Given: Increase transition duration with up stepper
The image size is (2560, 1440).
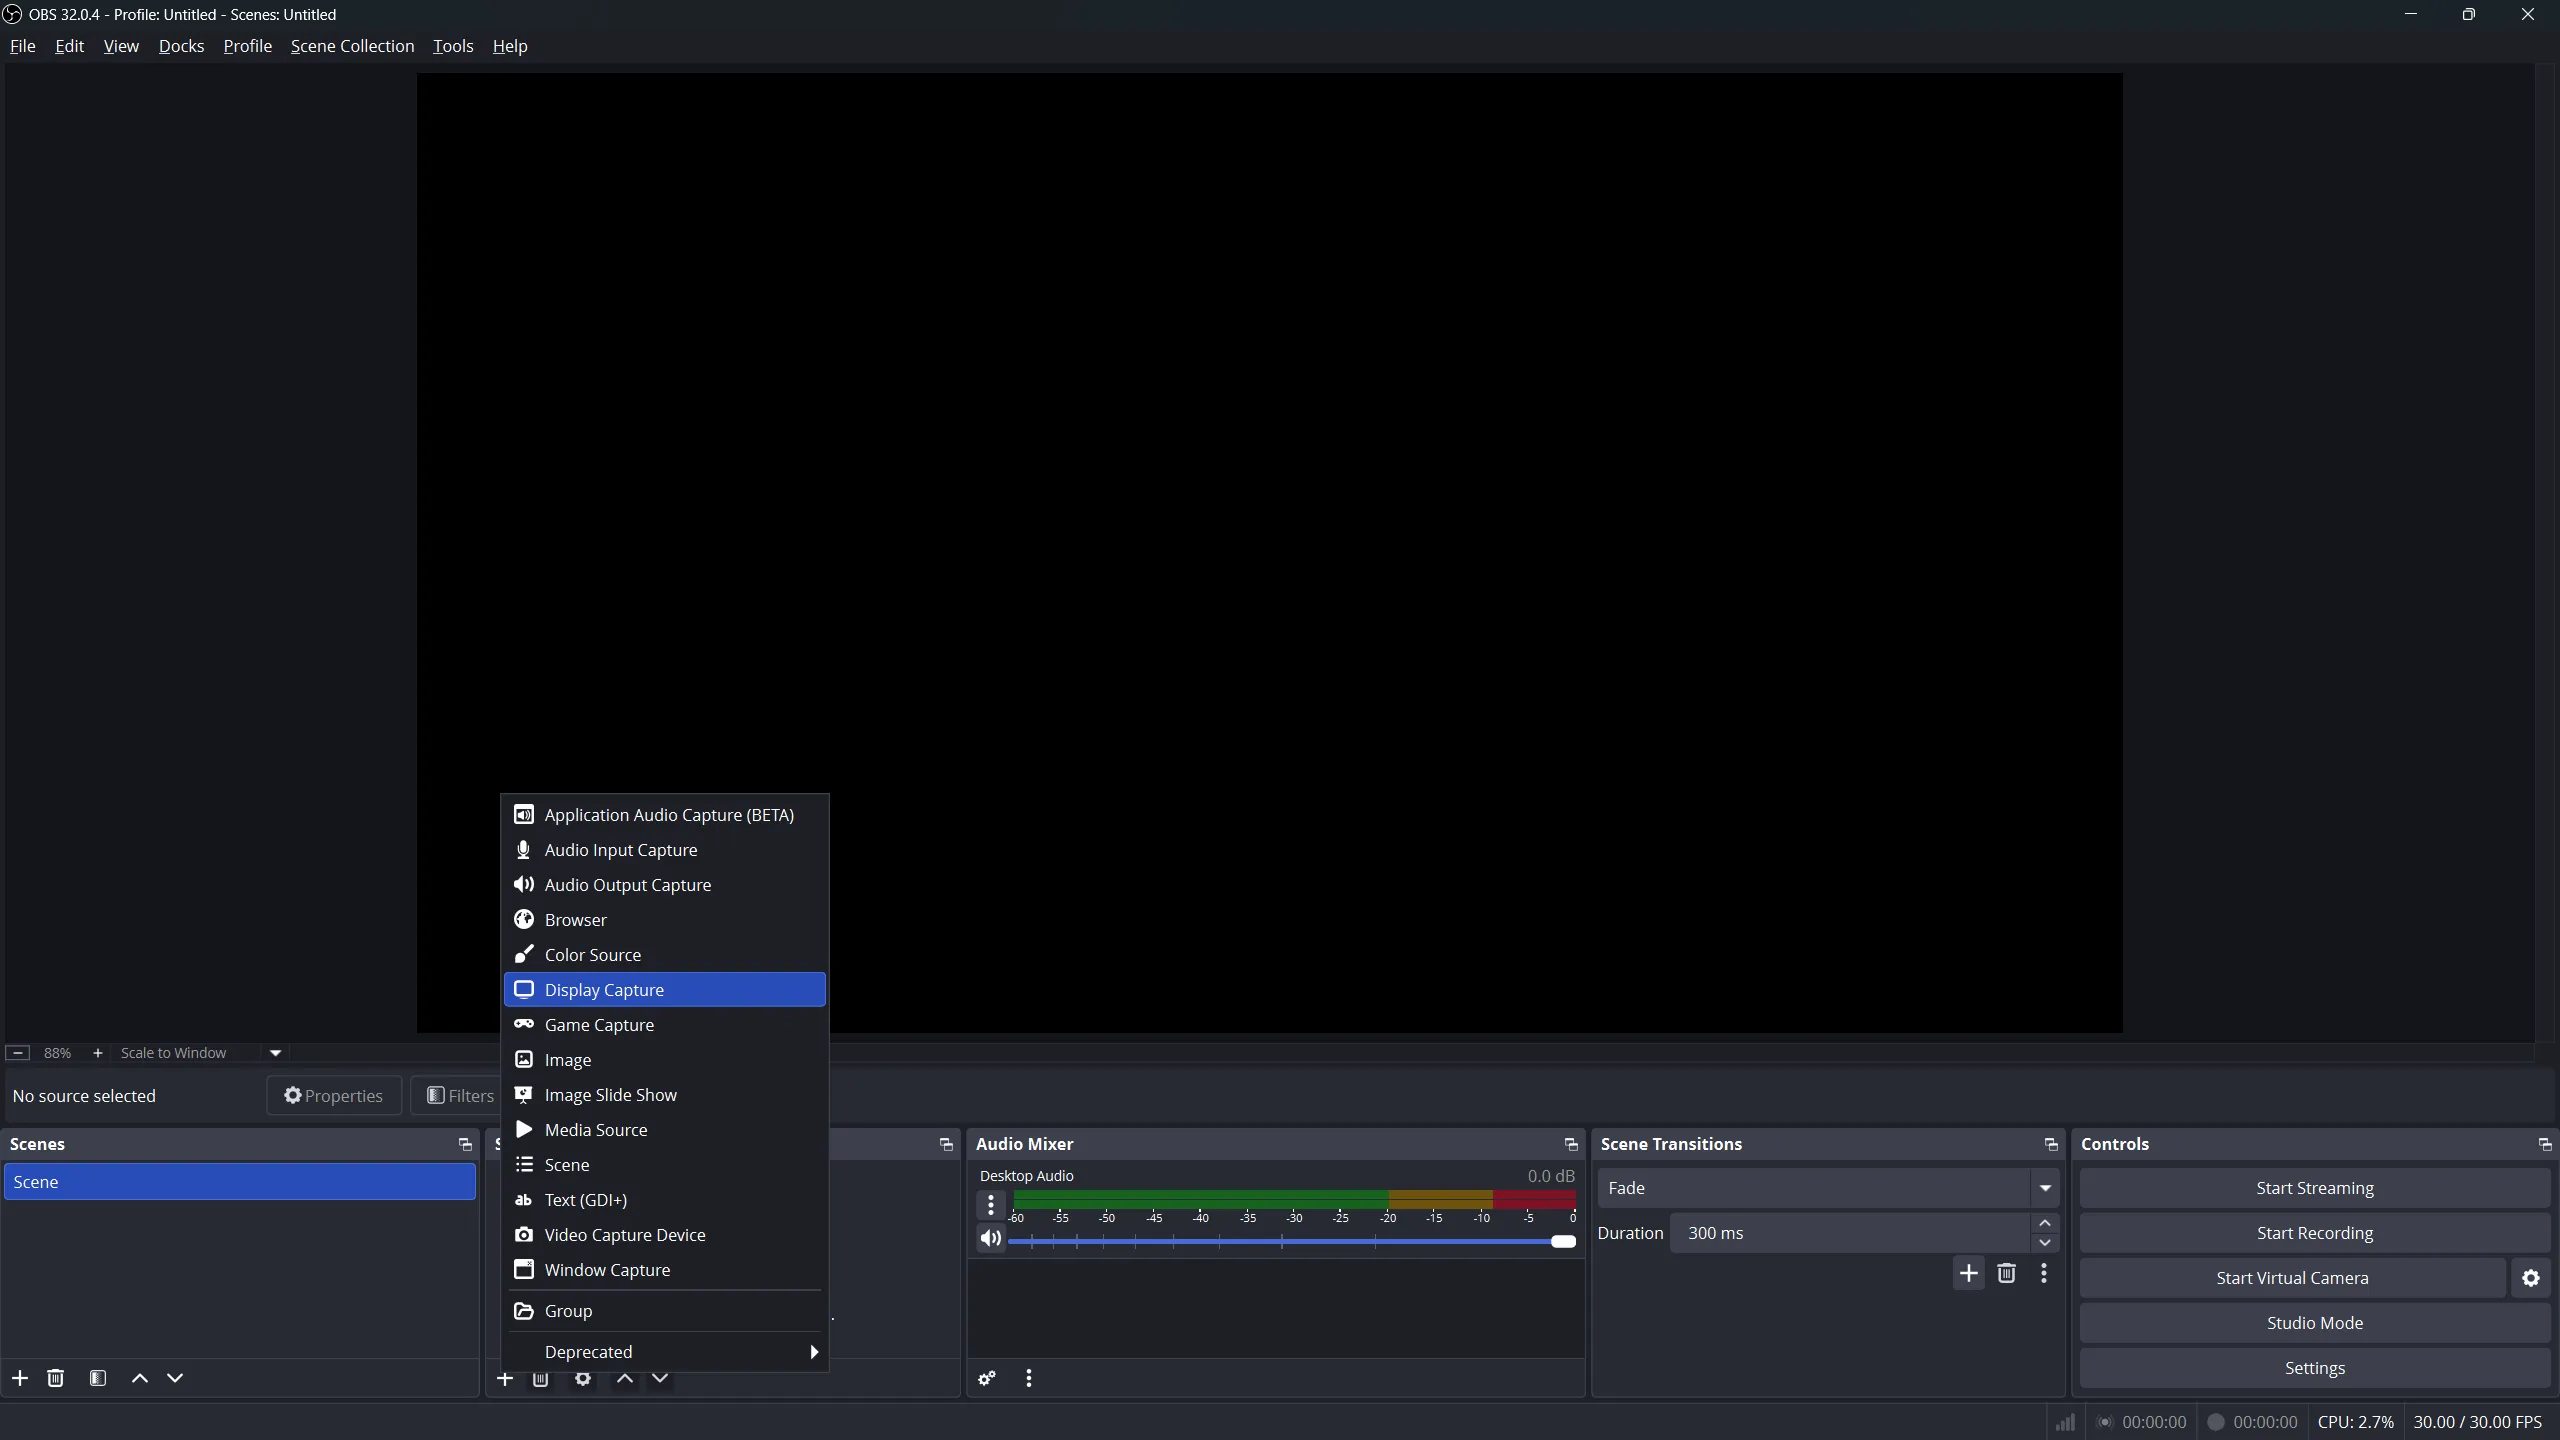Looking at the screenshot, I should [2045, 1223].
